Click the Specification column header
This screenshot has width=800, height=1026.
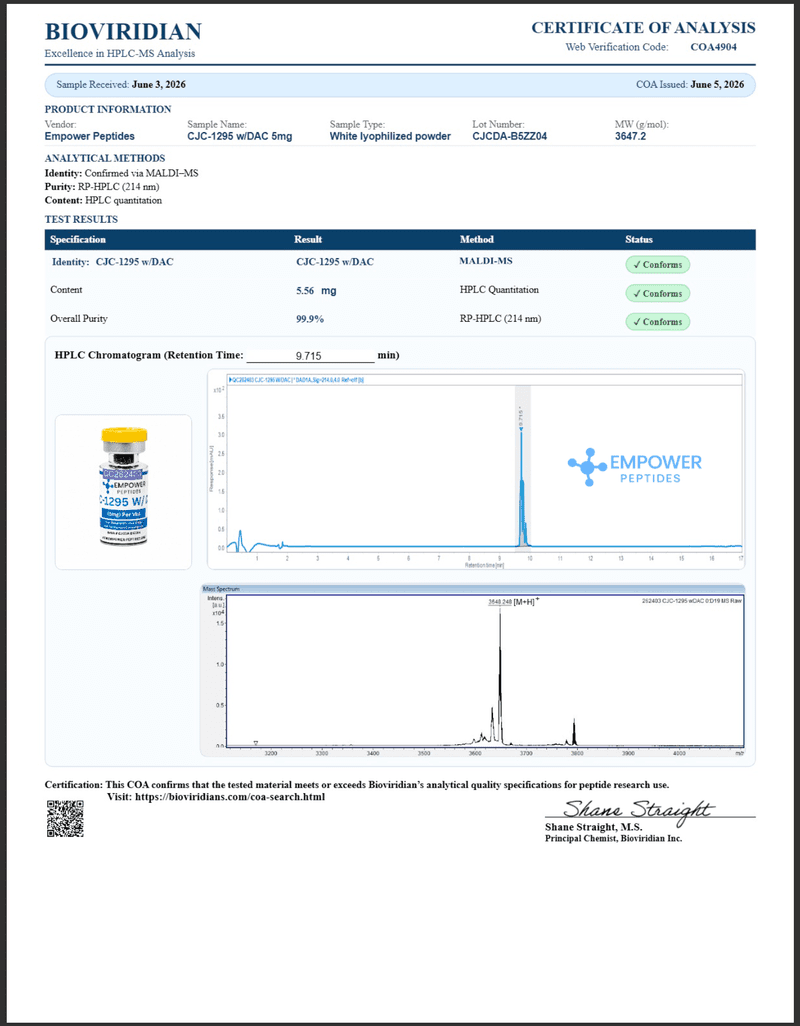pos(78,239)
